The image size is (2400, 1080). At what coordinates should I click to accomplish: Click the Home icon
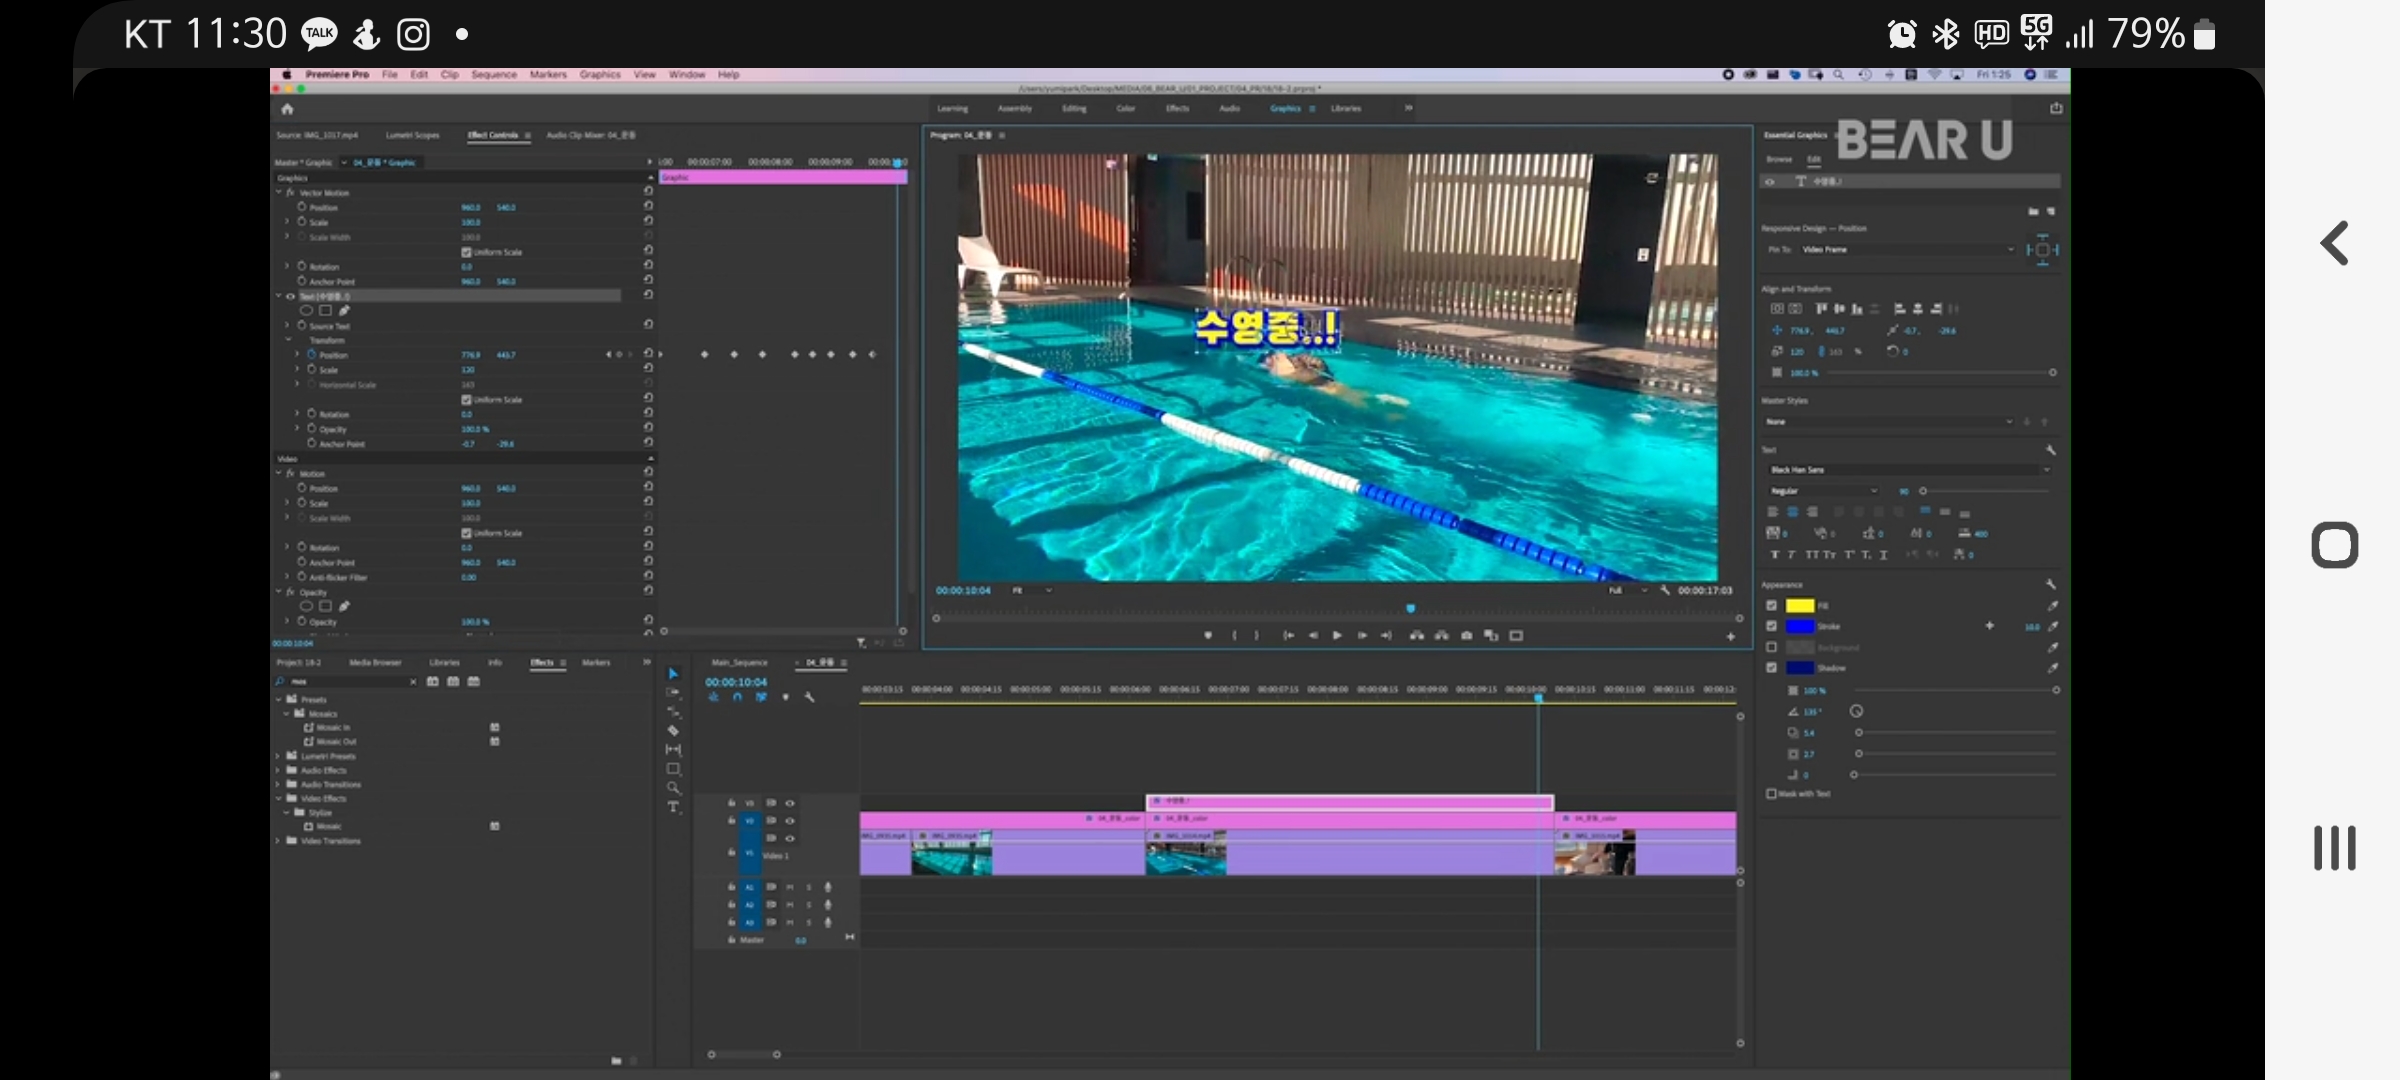pyautogui.click(x=287, y=109)
